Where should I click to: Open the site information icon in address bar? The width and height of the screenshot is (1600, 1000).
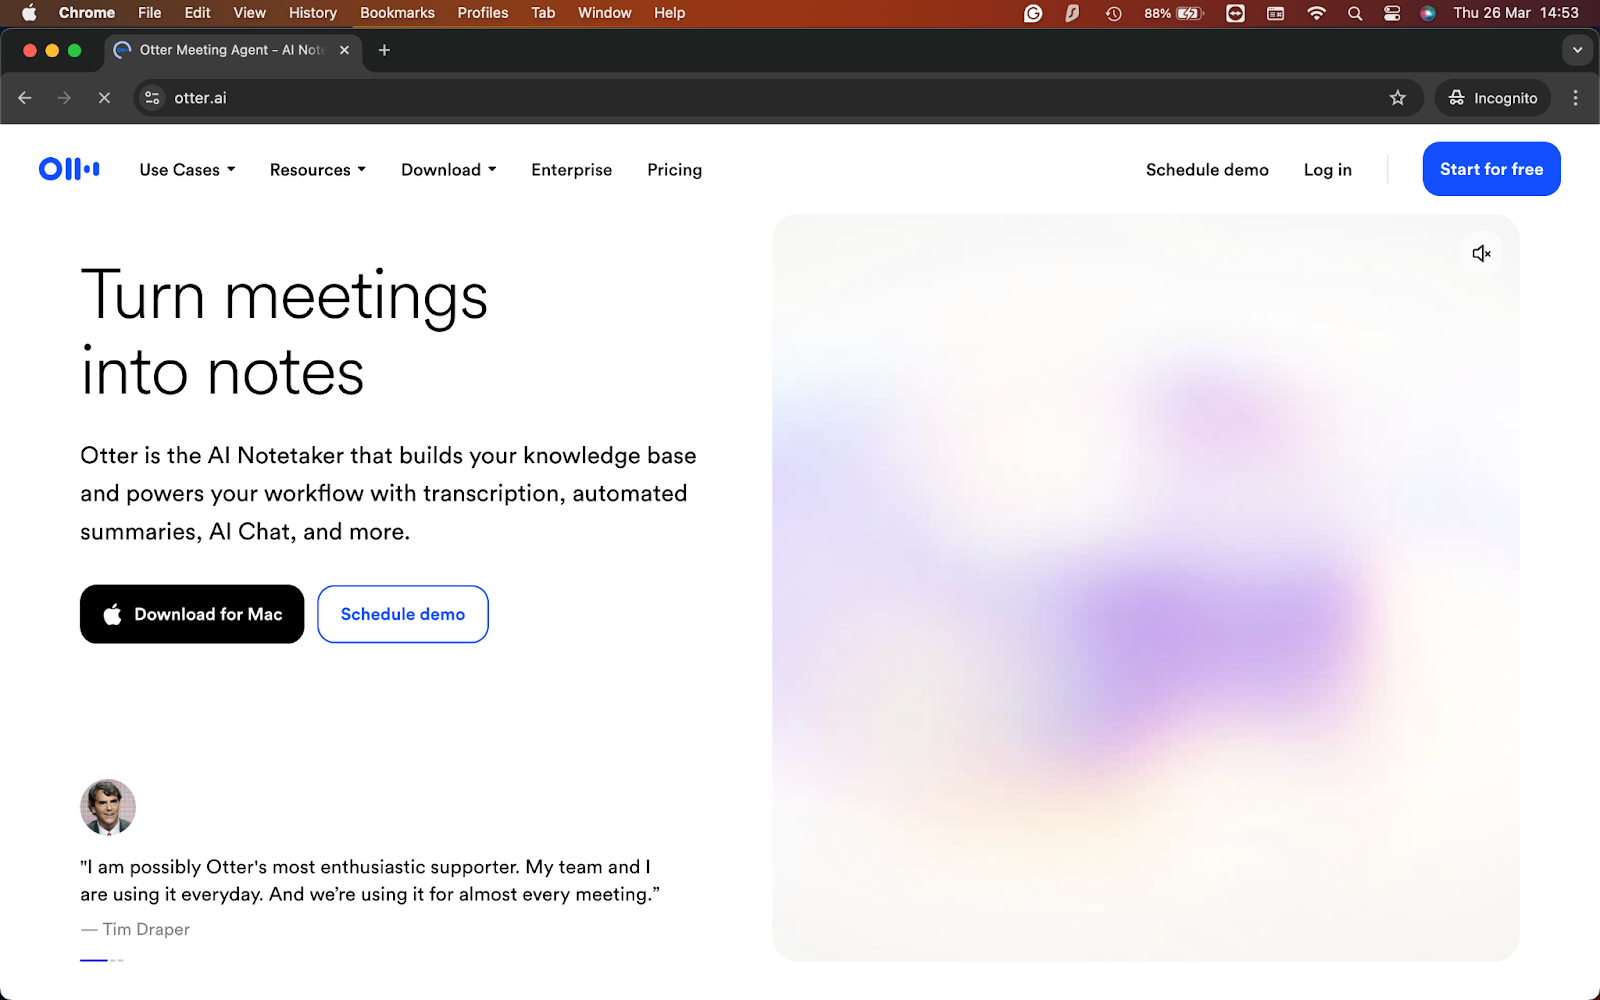click(x=152, y=98)
